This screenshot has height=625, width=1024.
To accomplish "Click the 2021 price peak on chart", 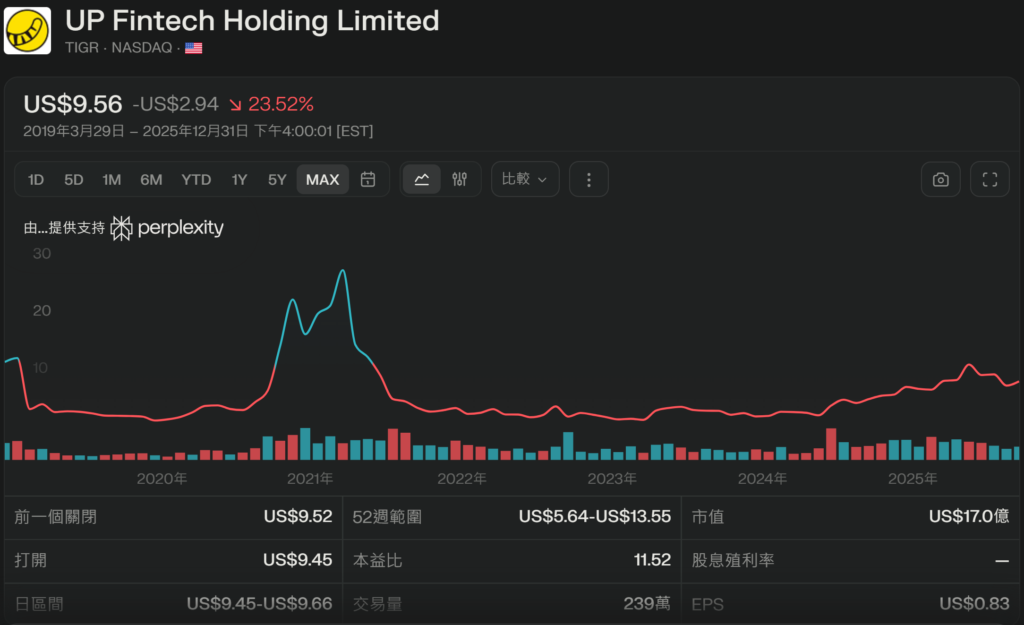I will [343, 271].
